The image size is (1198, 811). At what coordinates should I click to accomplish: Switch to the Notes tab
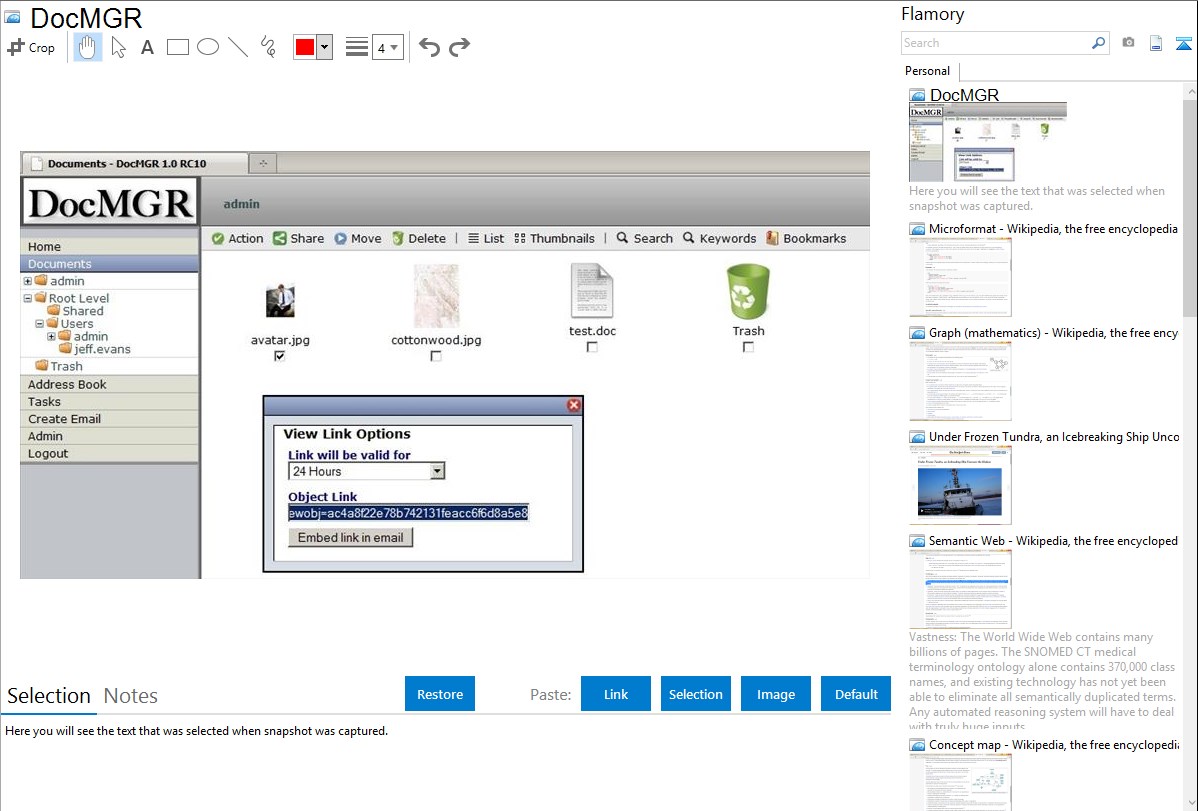tap(131, 696)
